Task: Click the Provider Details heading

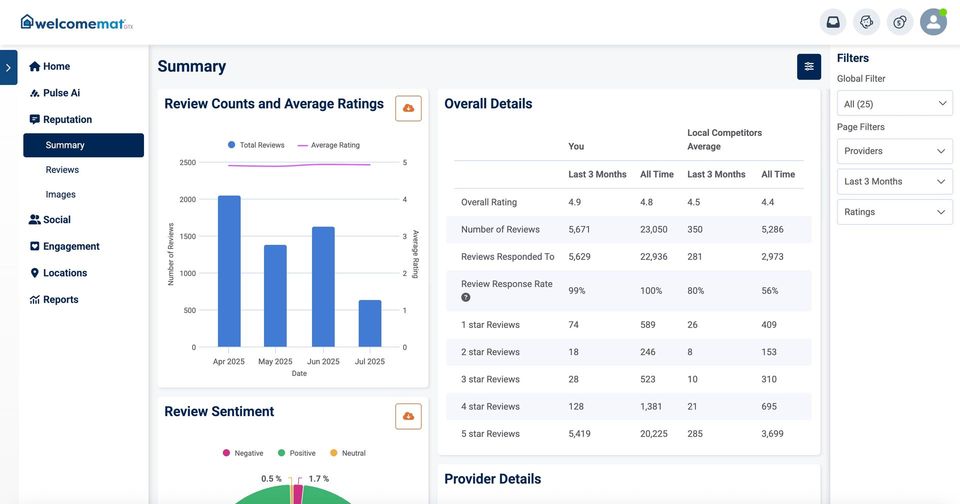Action: pyautogui.click(x=493, y=479)
